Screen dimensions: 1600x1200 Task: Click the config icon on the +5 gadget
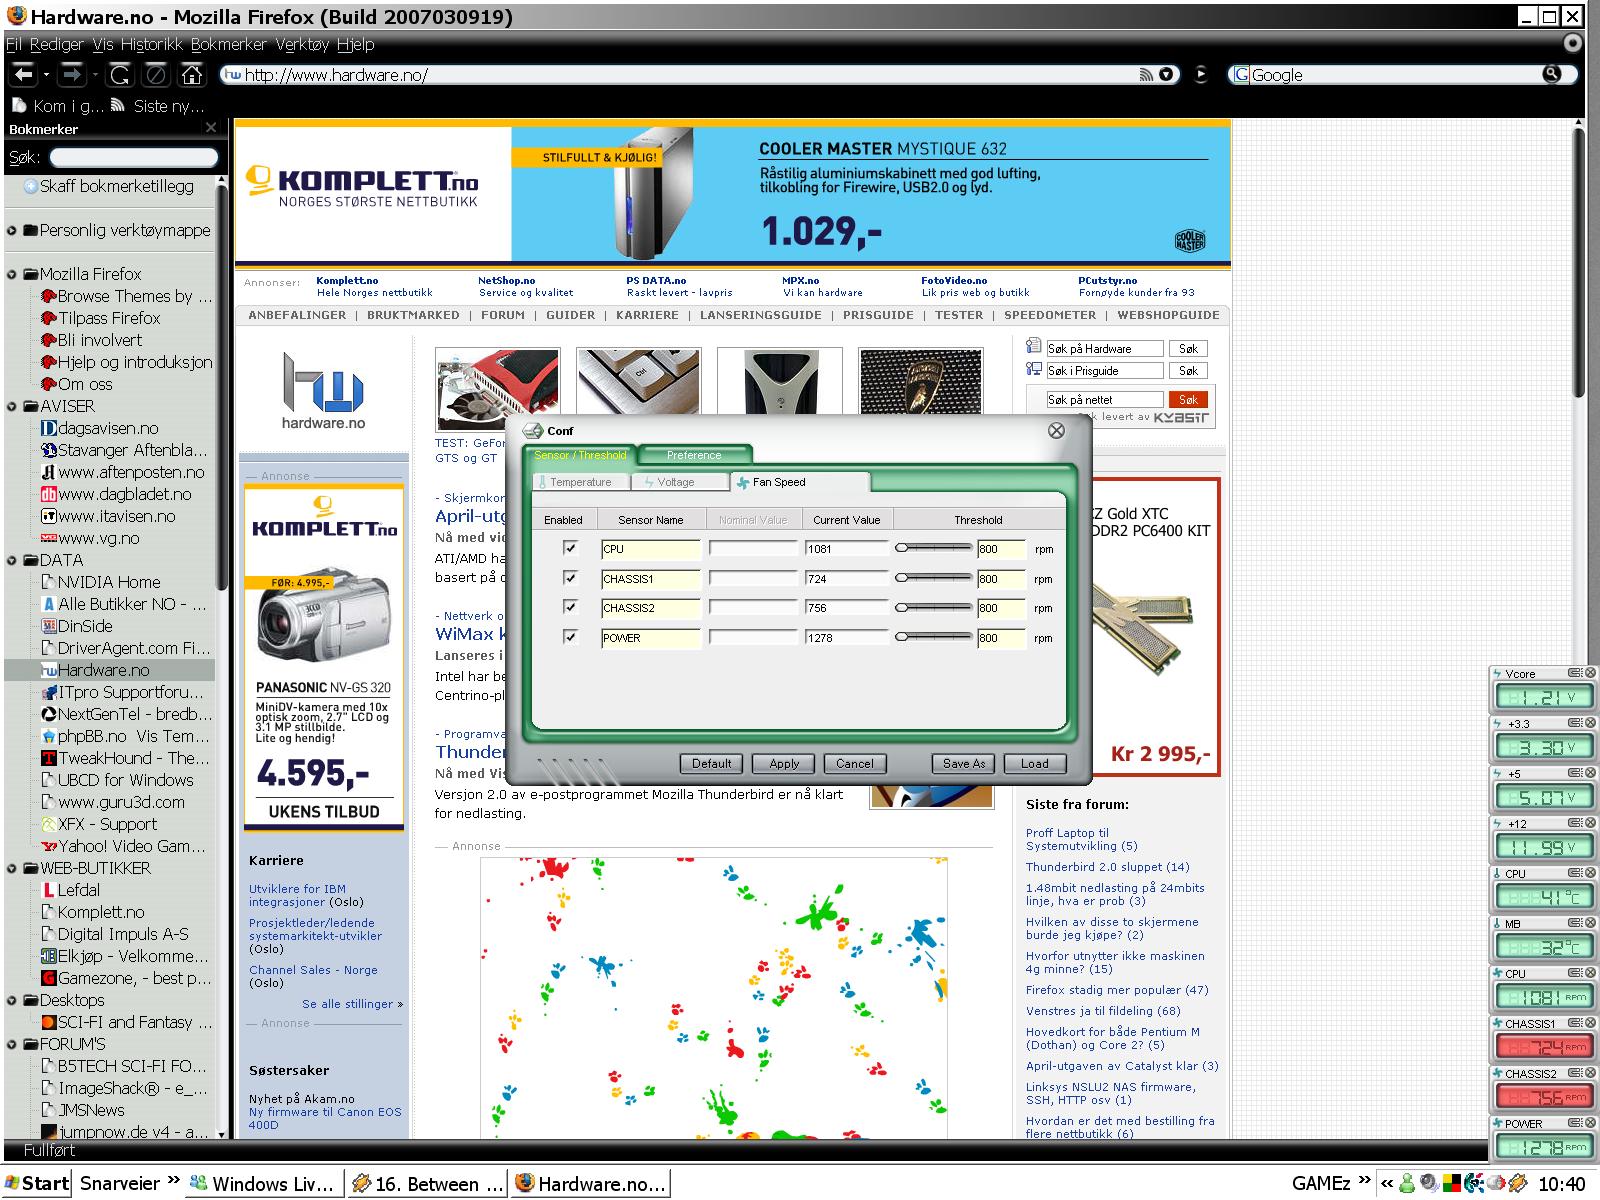click(1574, 773)
